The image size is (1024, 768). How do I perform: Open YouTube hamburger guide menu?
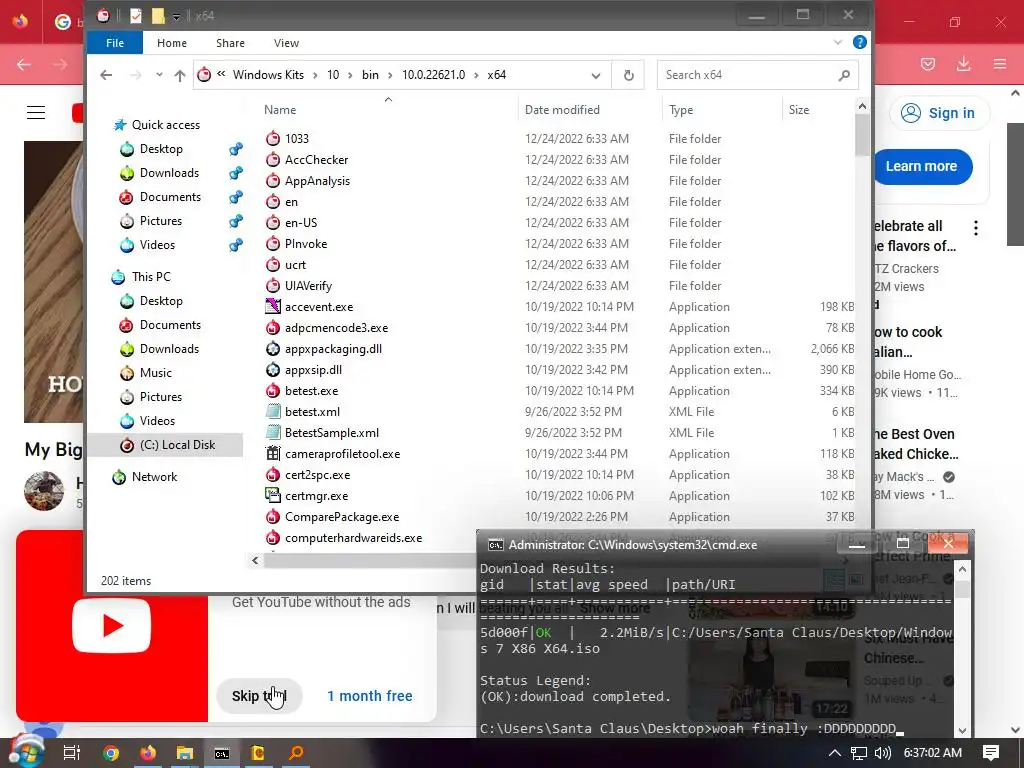(x=36, y=112)
